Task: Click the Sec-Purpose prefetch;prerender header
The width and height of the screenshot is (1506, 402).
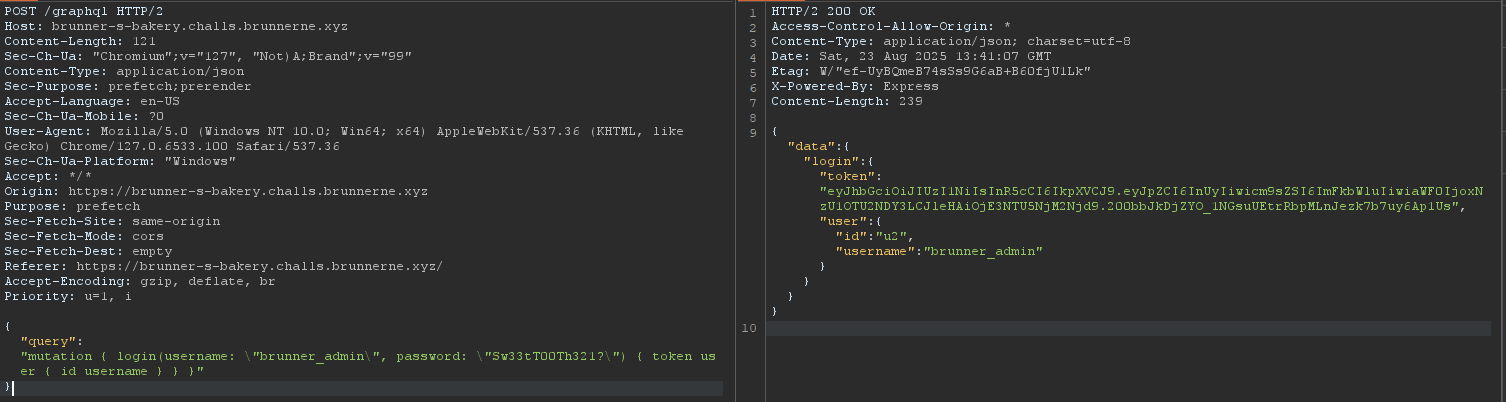Action: [127, 86]
